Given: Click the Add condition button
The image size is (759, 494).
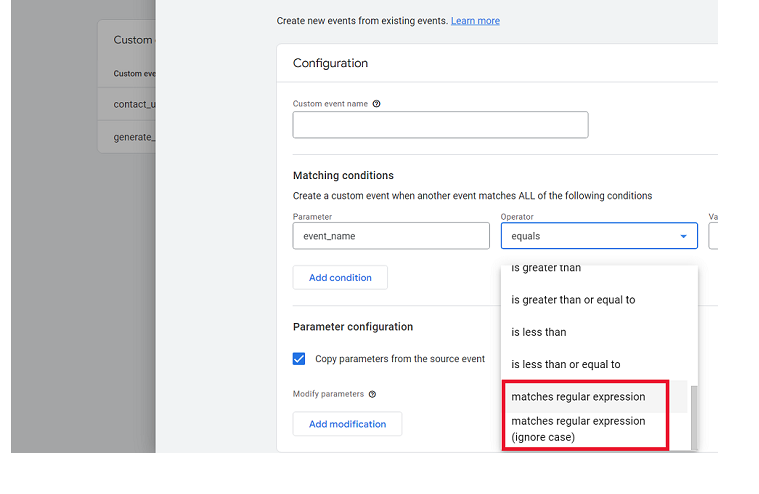Looking at the screenshot, I should pyautogui.click(x=340, y=278).
